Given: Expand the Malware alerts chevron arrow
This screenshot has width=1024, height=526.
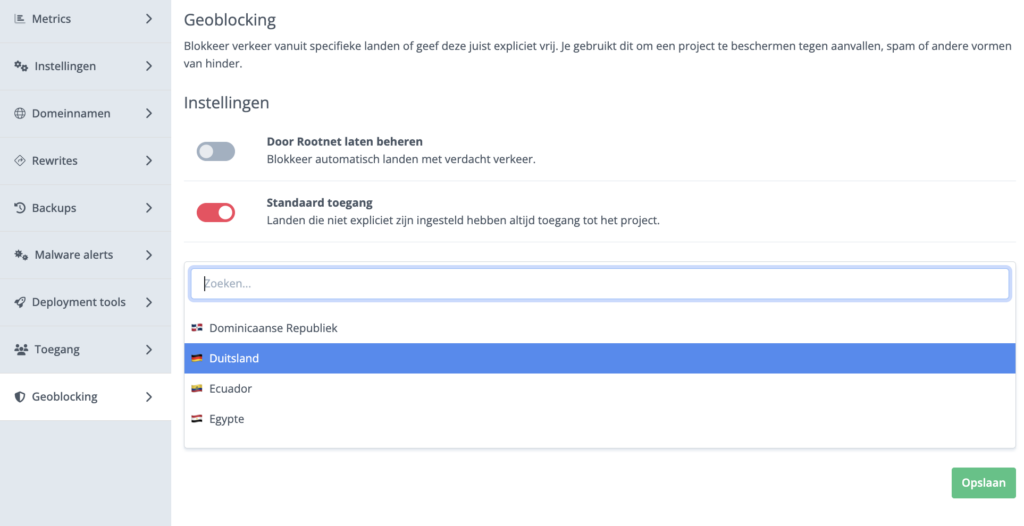Looking at the screenshot, I should point(149,255).
